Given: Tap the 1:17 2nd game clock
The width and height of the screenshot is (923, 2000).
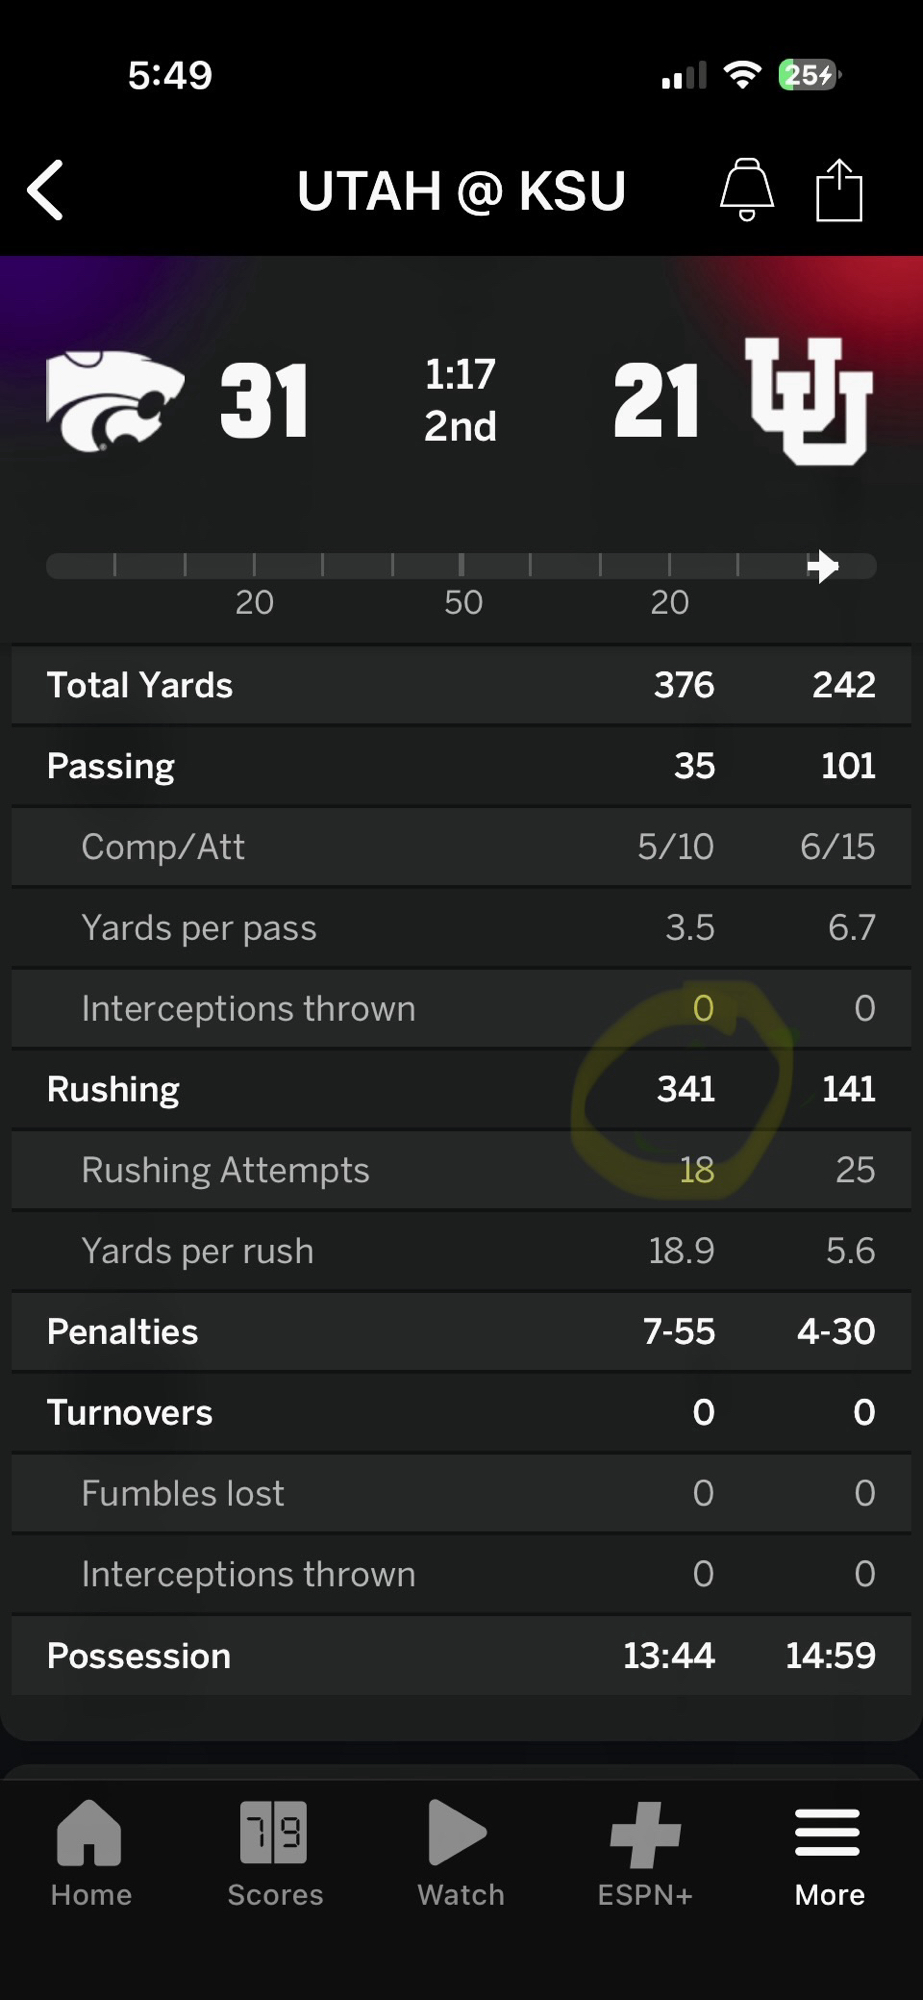Looking at the screenshot, I should coord(460,400).
